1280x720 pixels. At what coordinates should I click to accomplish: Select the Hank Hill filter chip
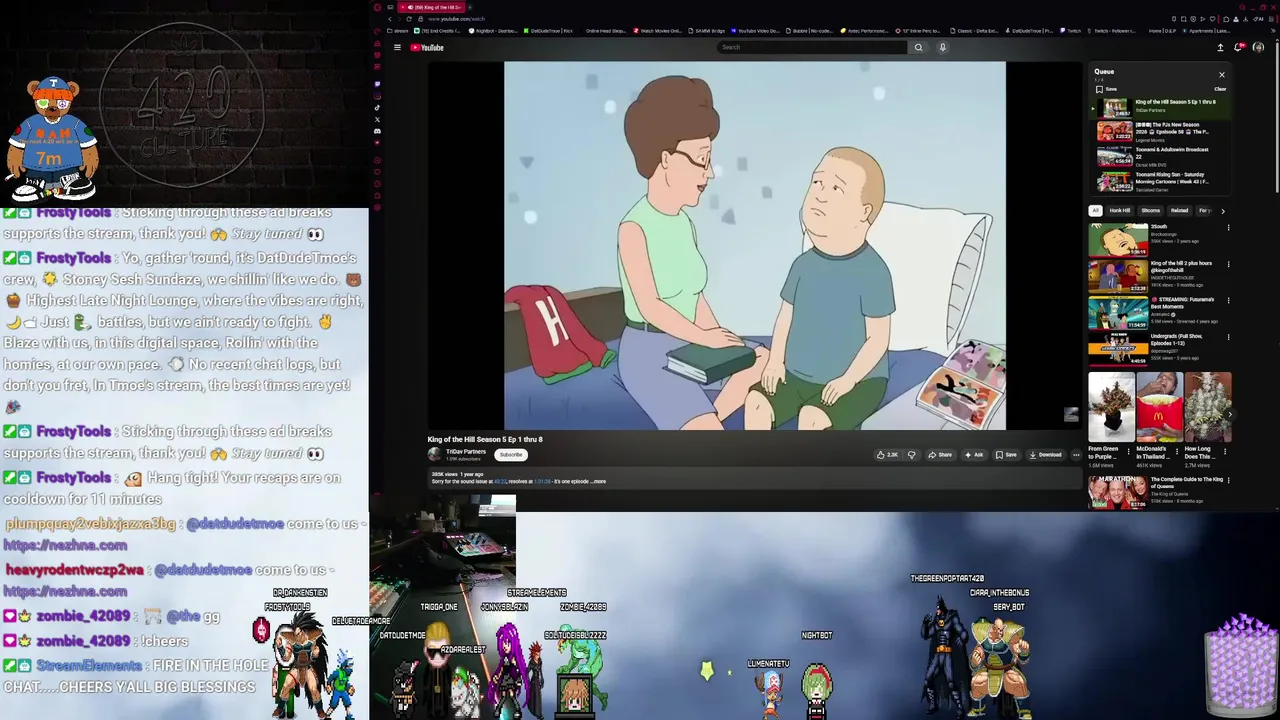click(1120, 211)
